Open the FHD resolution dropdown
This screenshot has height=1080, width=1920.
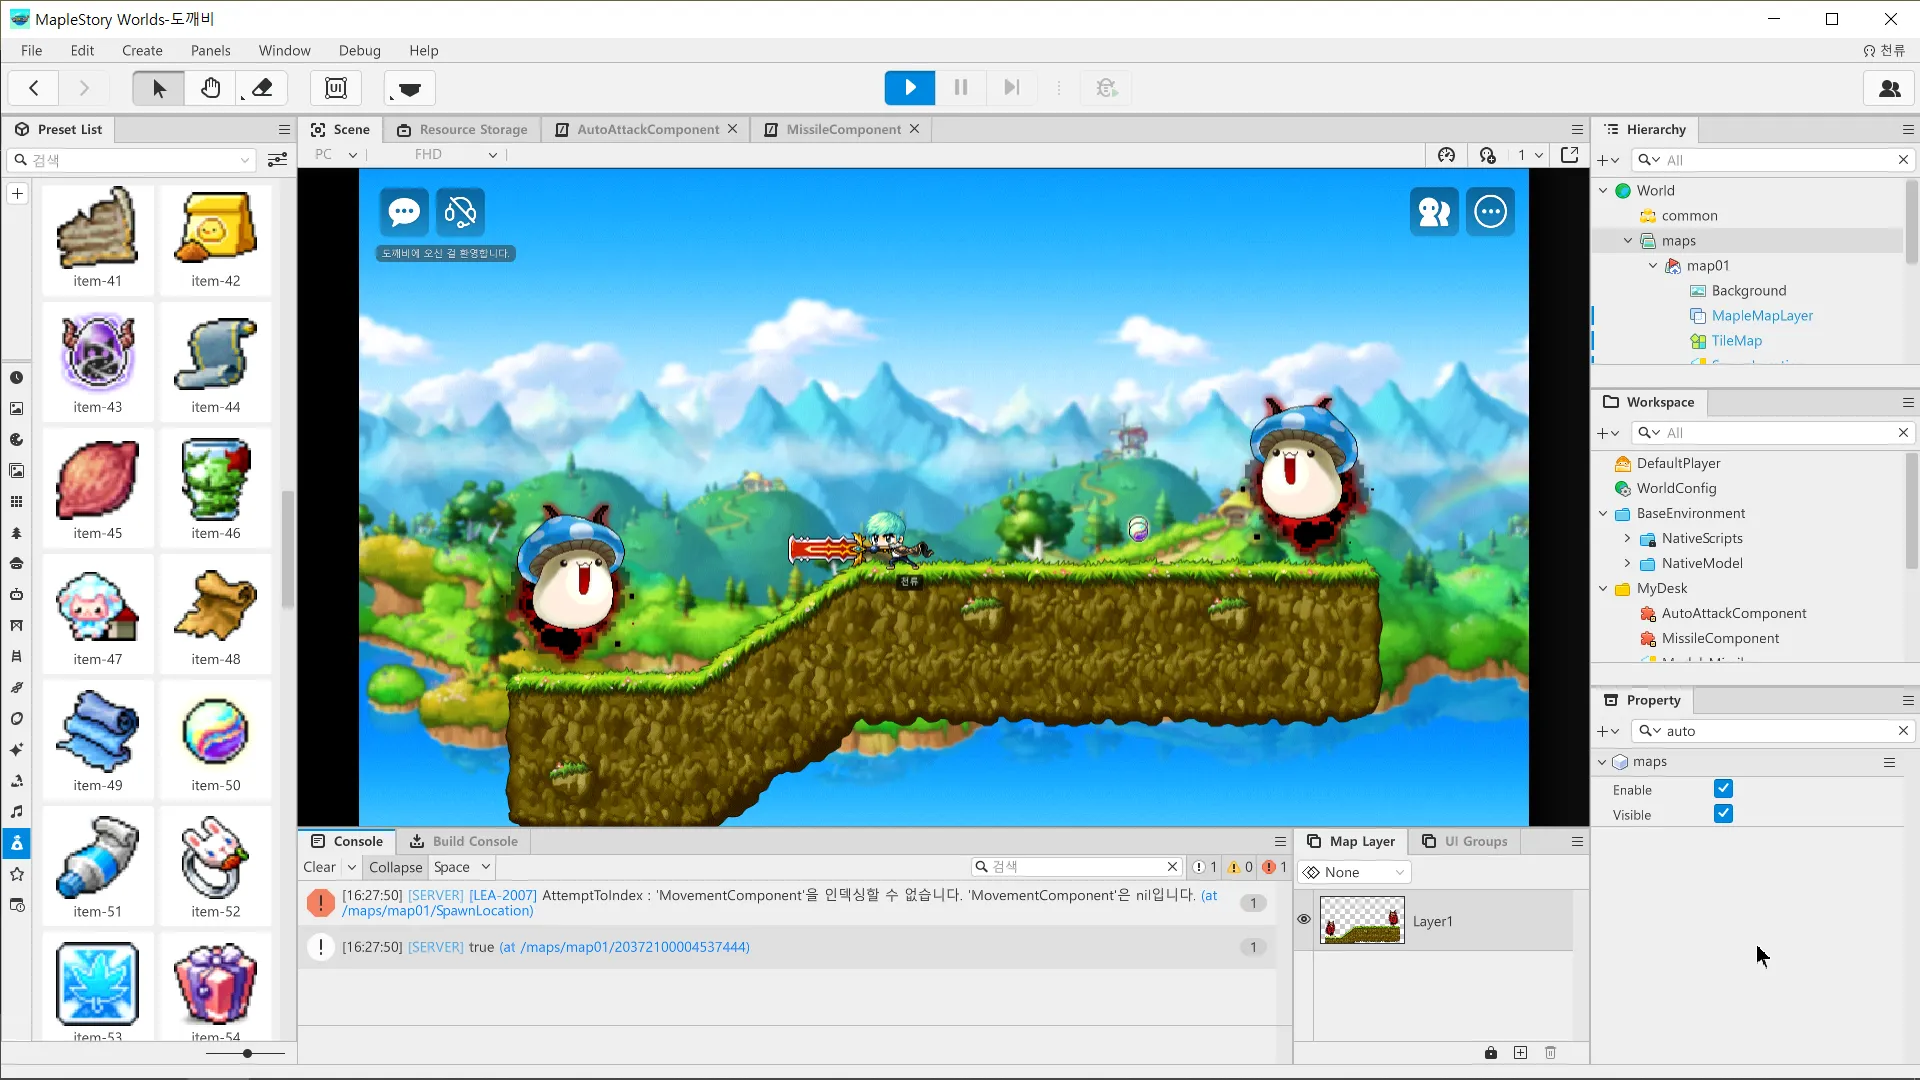tap(456, 155)
